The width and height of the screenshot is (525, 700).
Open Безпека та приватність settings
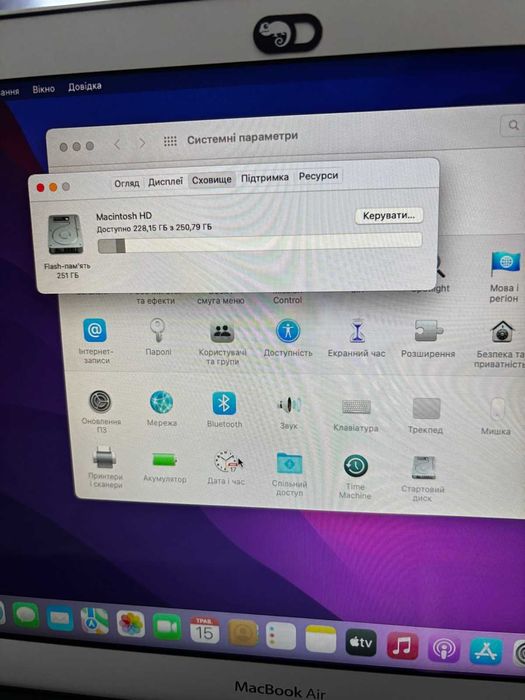[500, 344]
